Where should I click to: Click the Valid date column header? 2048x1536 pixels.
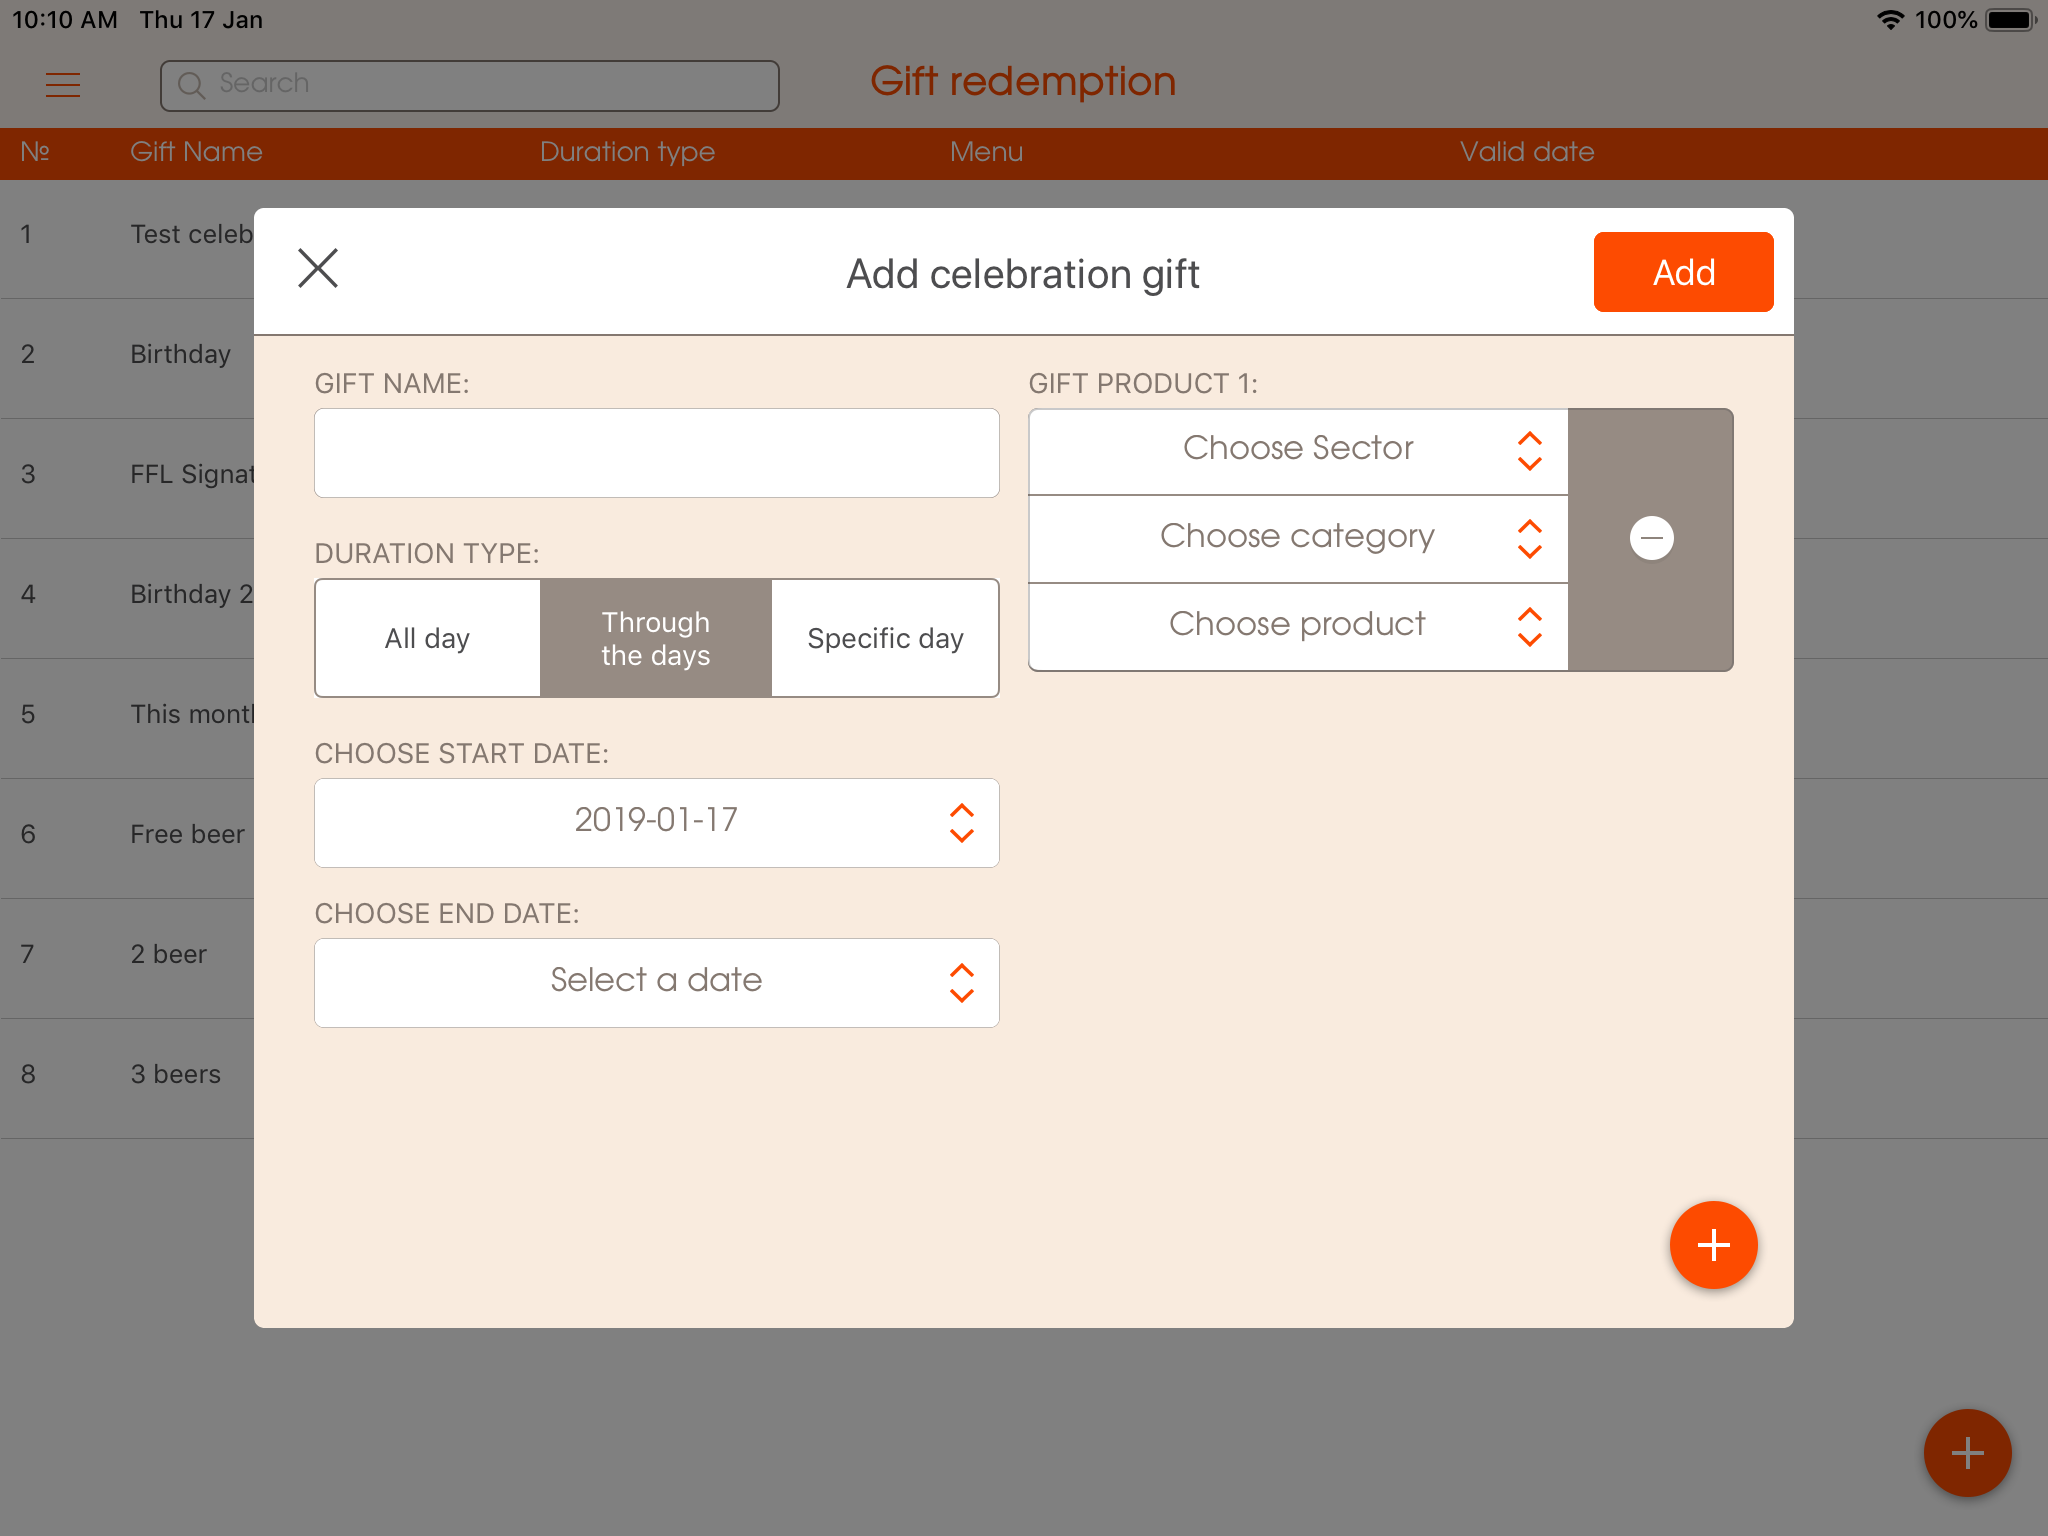coord(1527,152)
